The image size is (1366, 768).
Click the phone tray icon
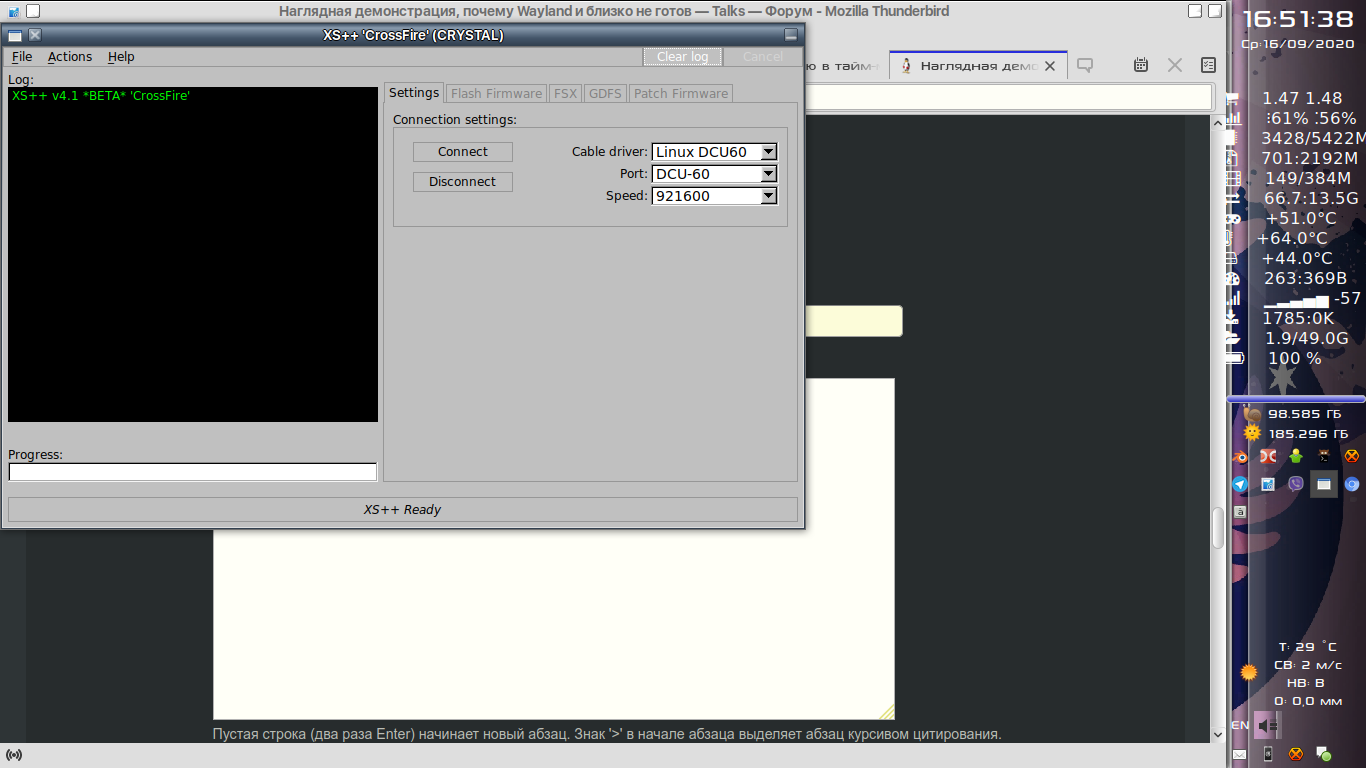(x=1268, y=754)
